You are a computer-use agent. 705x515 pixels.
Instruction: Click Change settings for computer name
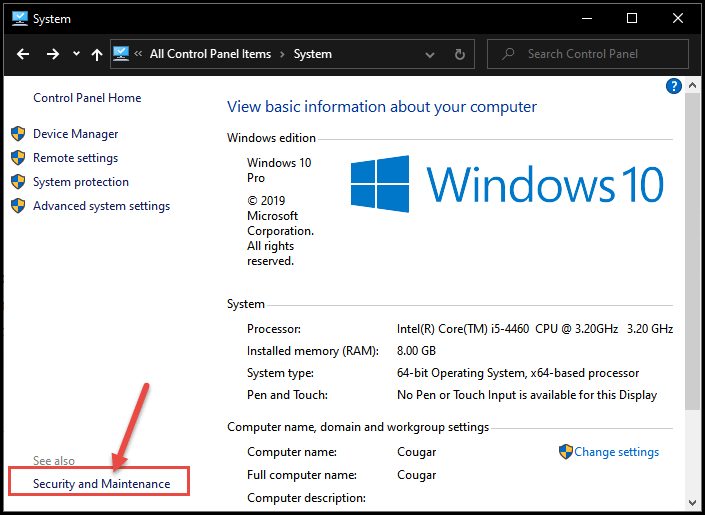pyautogui.click(x=616, y=452)
